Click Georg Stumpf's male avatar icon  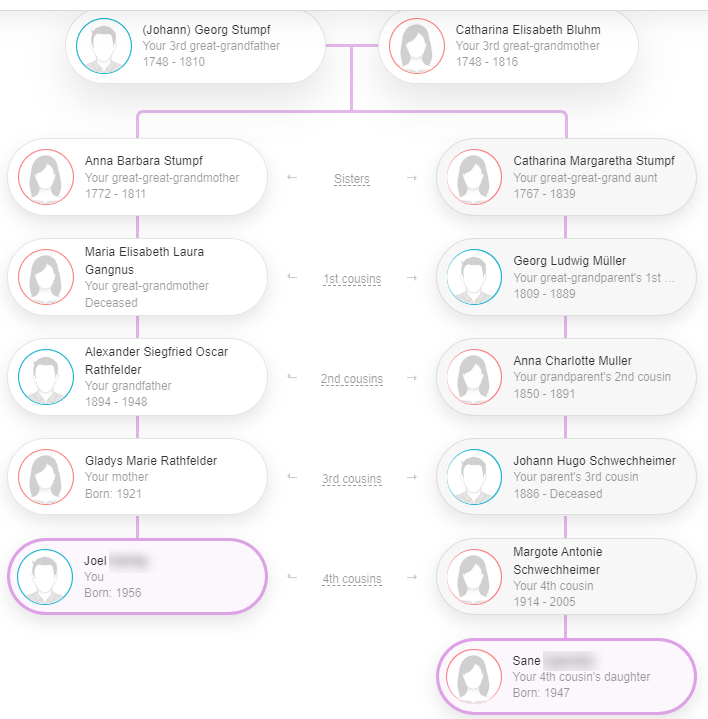pos(104,46)
